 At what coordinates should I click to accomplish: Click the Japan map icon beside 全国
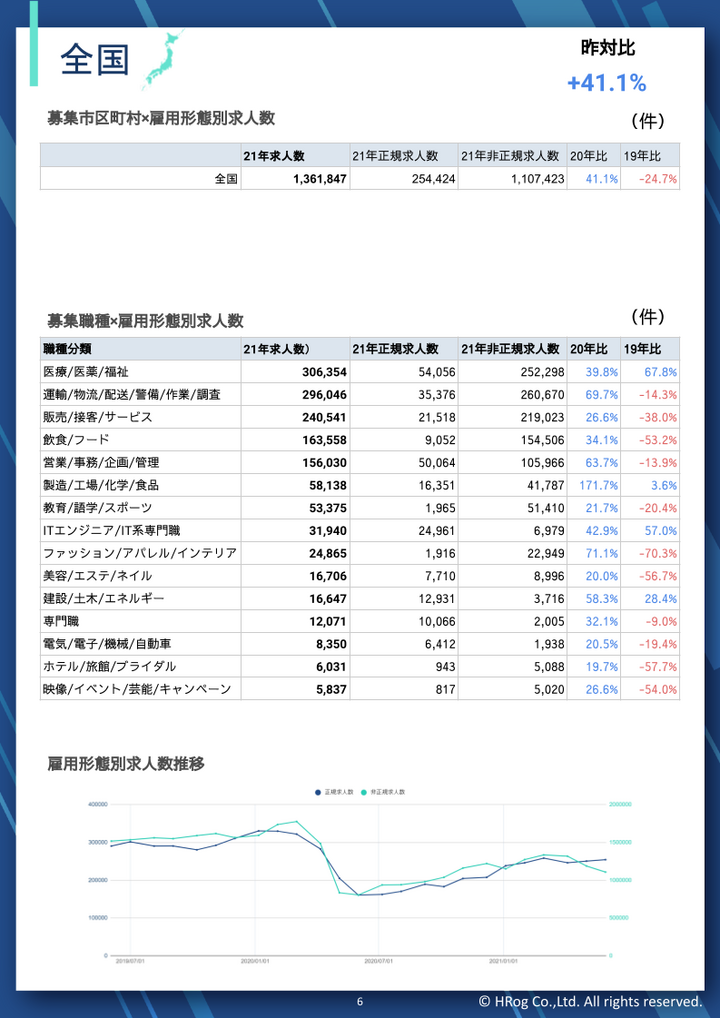tap(161, 58)
